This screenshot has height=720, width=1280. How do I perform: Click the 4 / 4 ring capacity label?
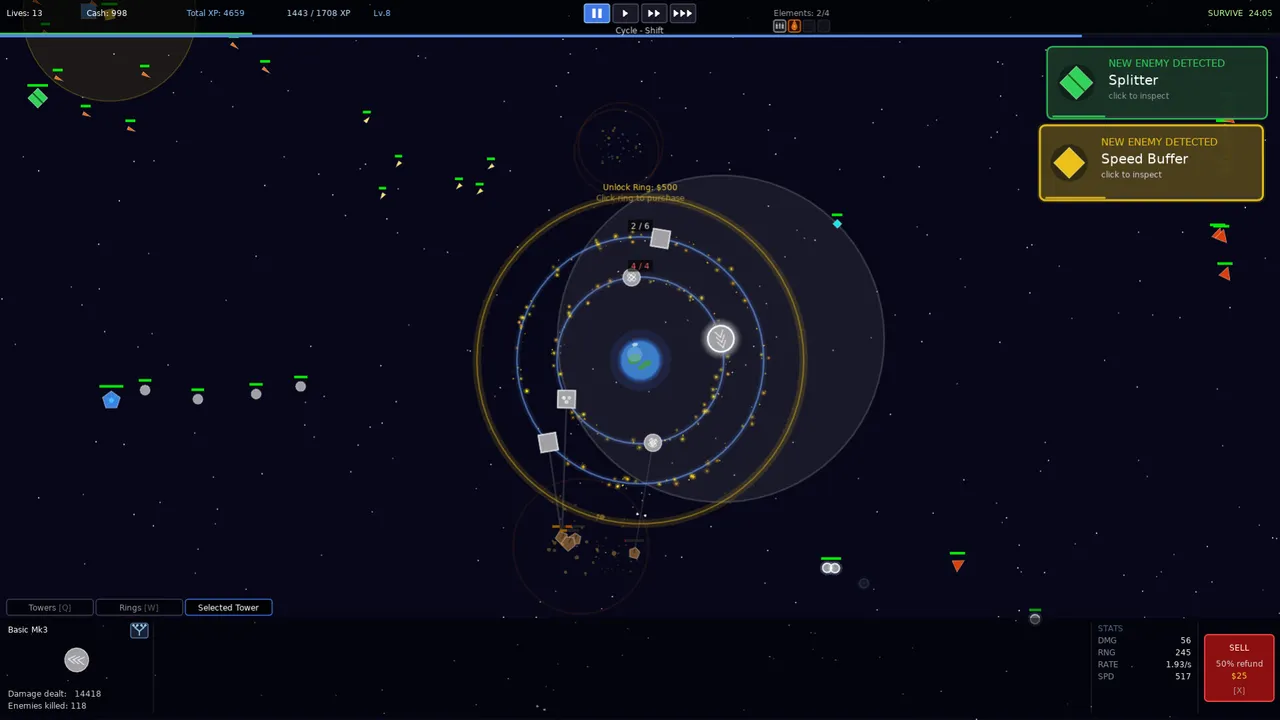[640, 266]
